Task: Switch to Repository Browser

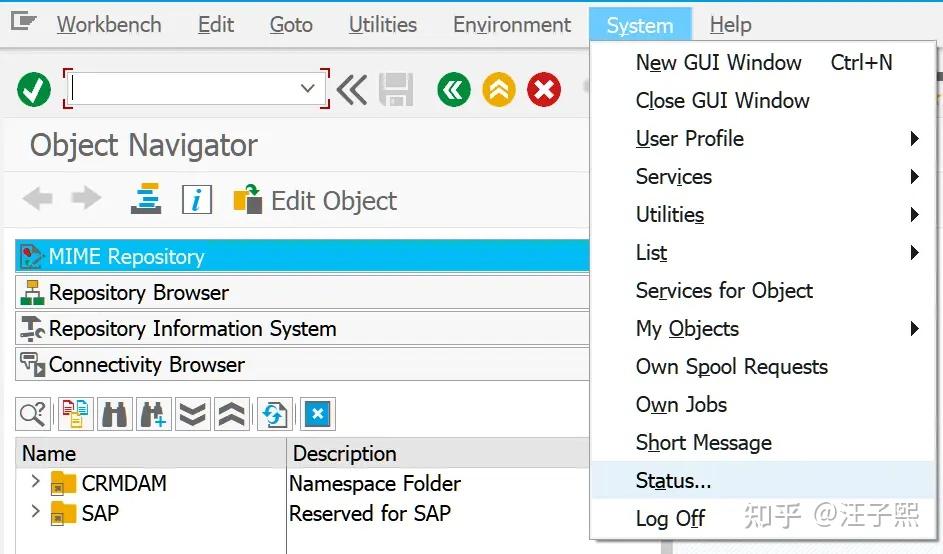Action: point(302,292)
